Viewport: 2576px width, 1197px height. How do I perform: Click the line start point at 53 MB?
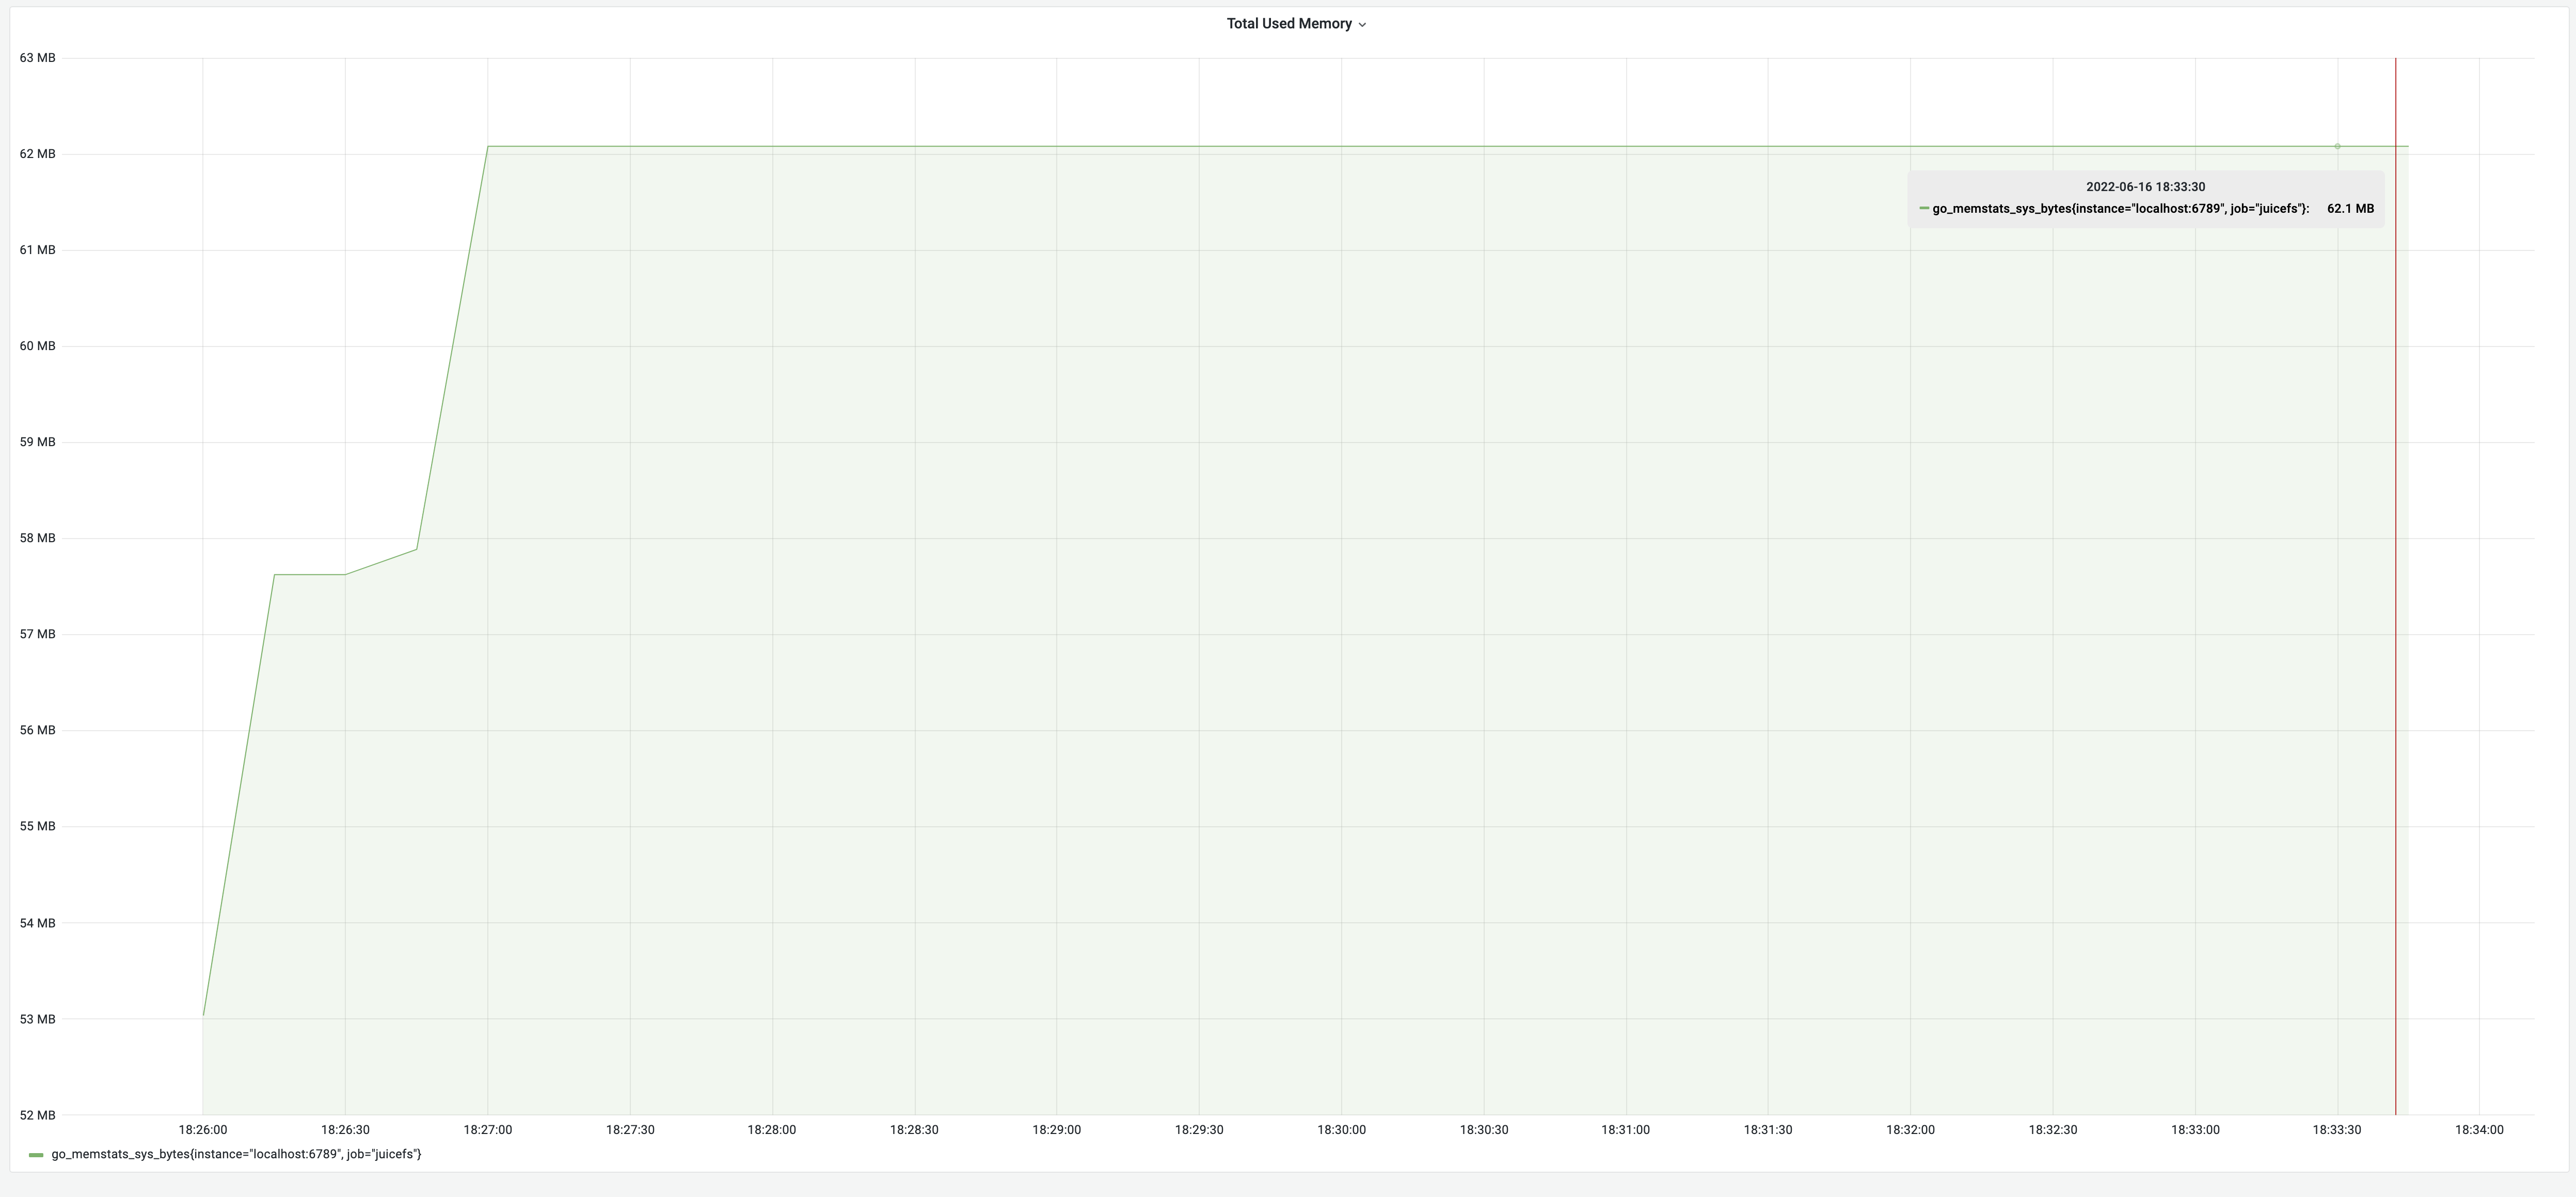204,1015
